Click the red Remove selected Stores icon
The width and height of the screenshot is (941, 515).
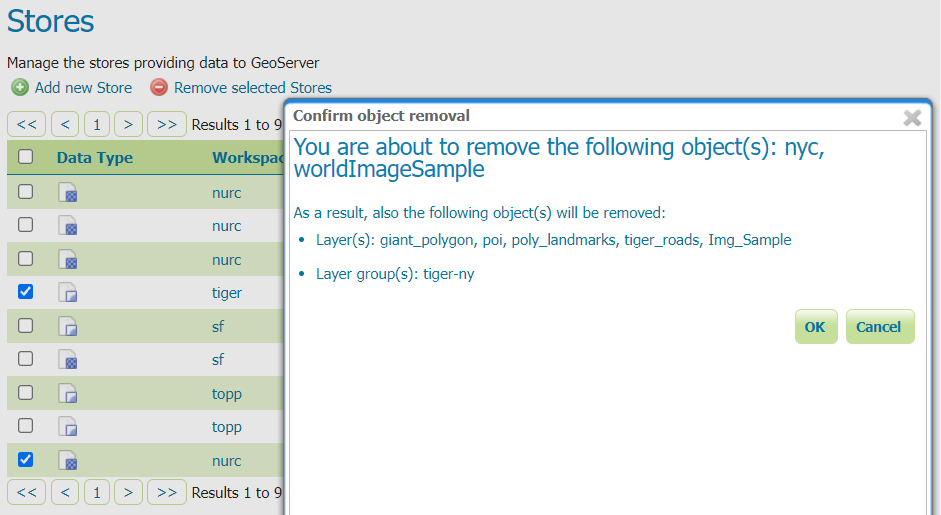click(x=159, y=88)
